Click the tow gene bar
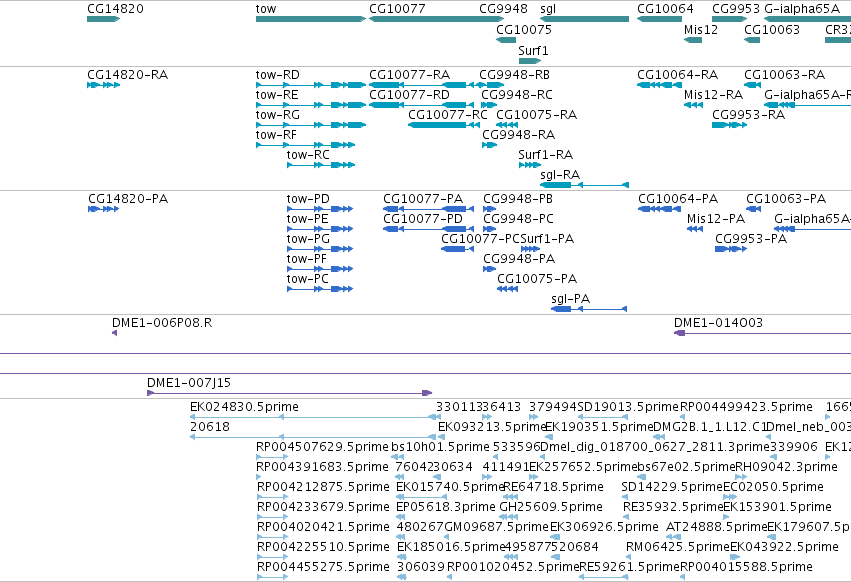Screen dimensions: 851x582 (311, 19)
